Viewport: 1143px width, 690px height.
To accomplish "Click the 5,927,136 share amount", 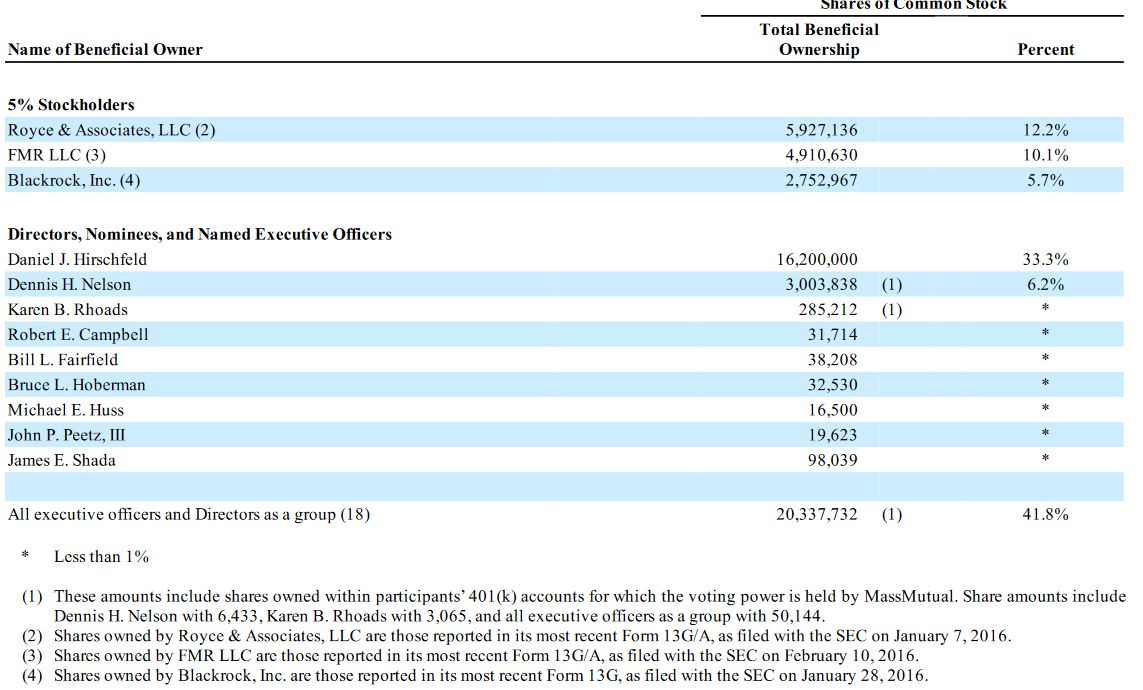I will coord(821,130).
